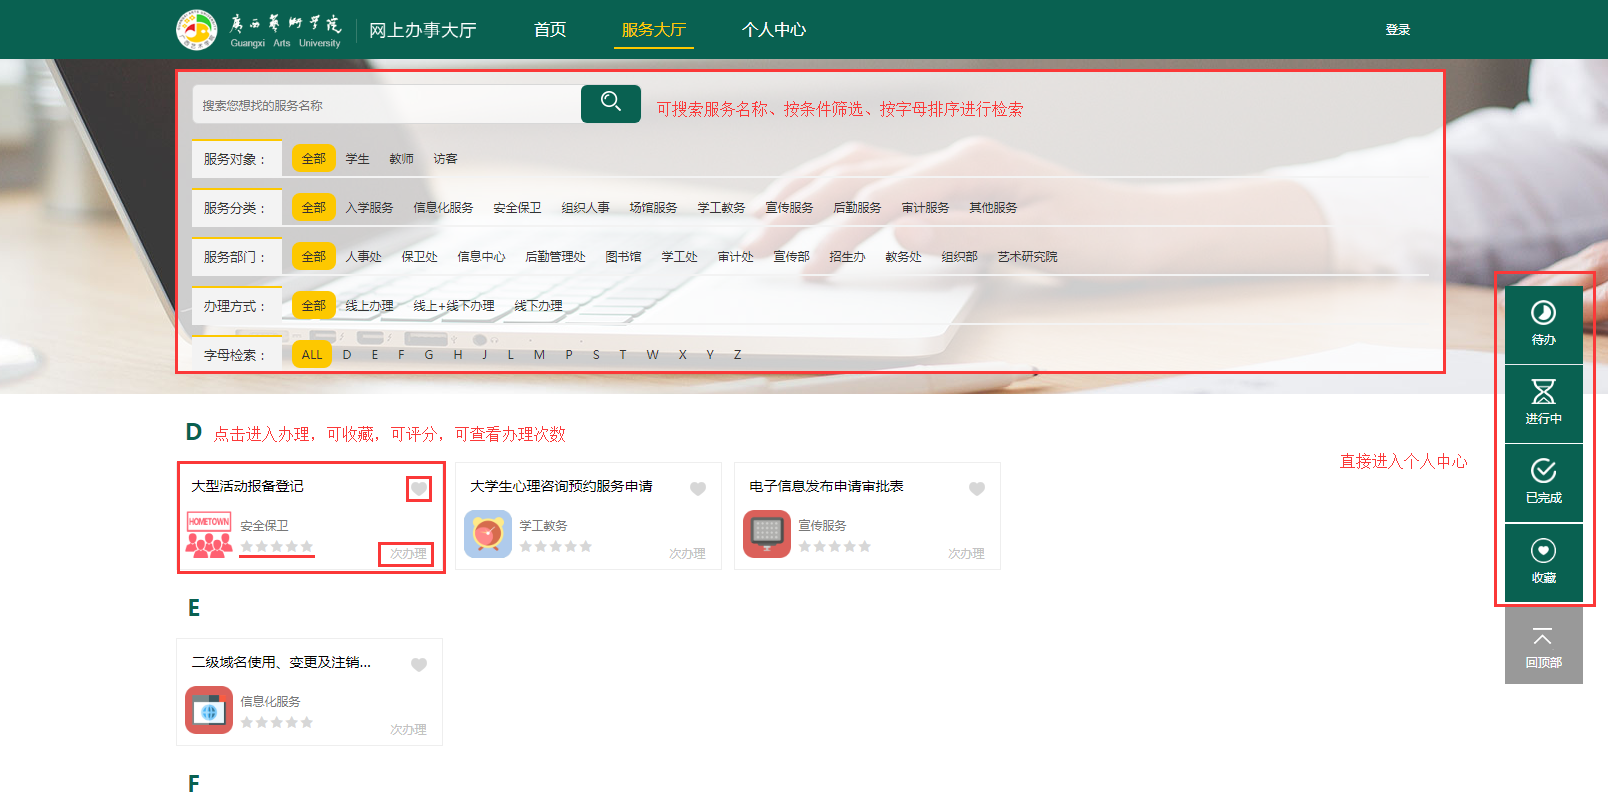This screenshot has height=808, width=1608.
Task: Filter category by 安全保卫
Action: (x=518, y=207)
